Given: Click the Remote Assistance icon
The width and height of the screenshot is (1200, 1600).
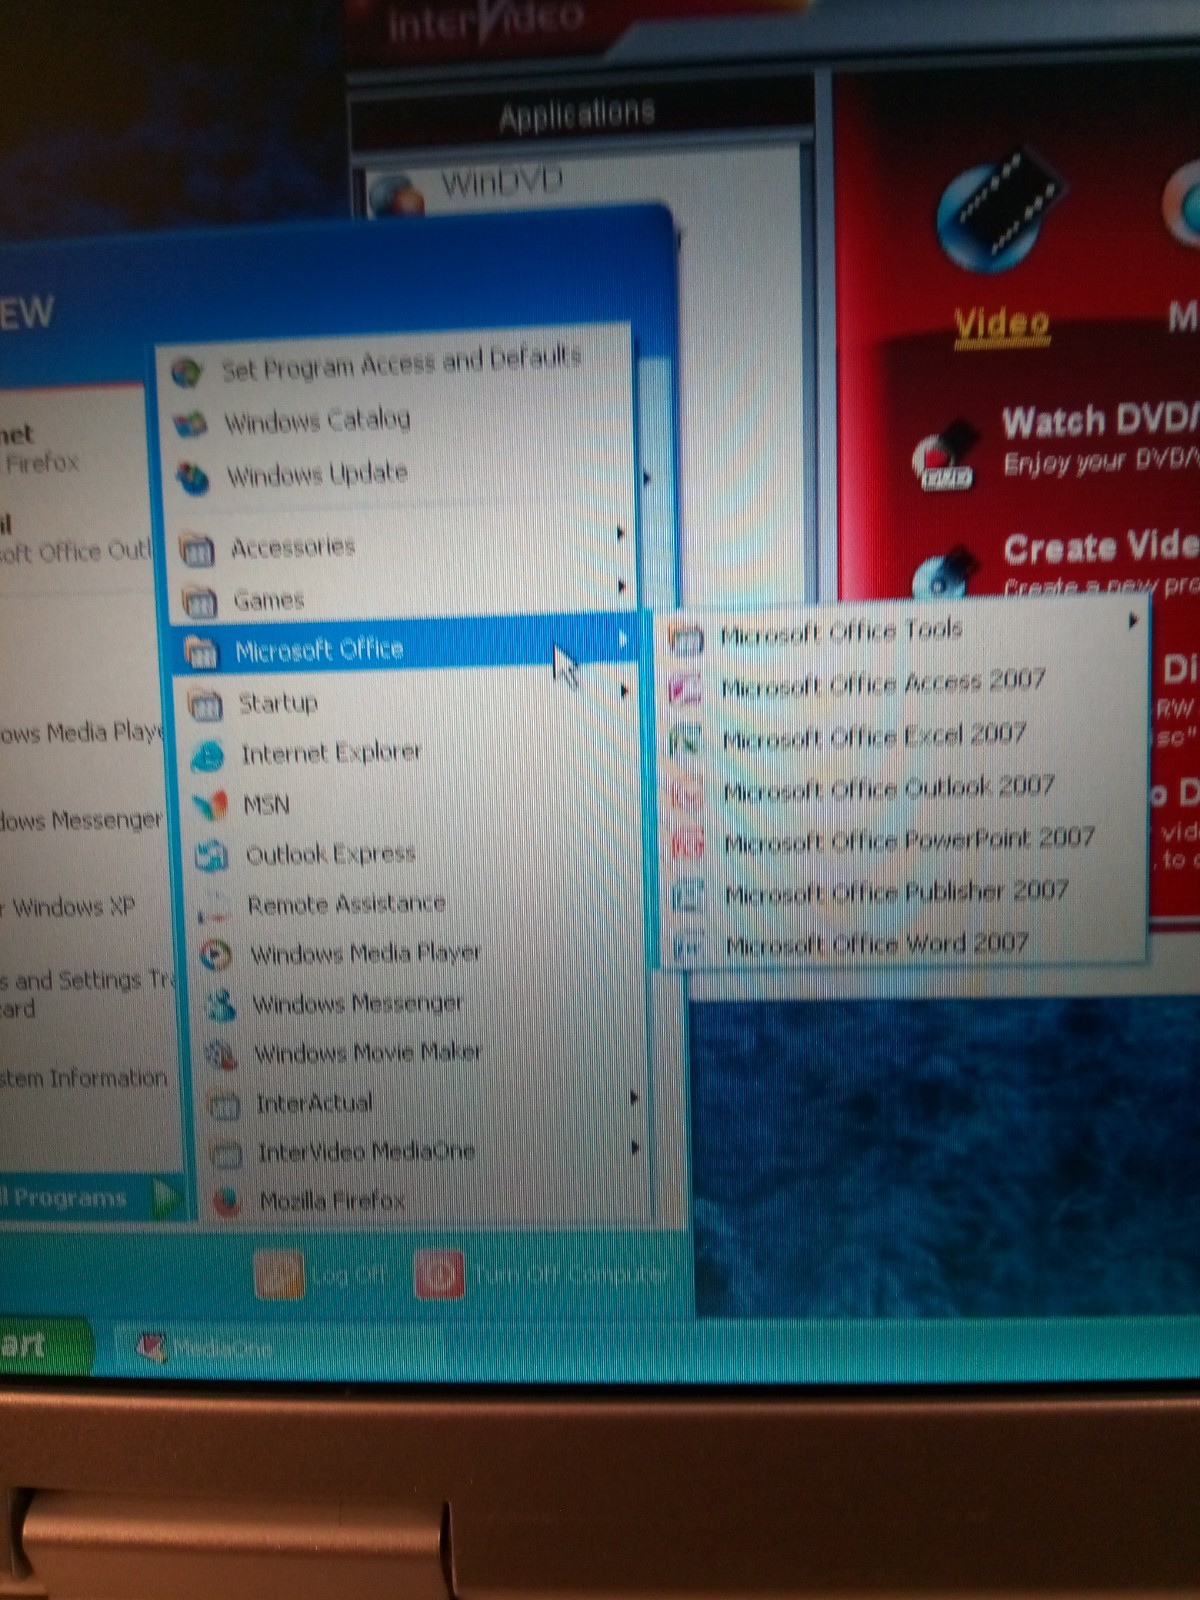Looking at the screenshot, I should [x=214, y=906].
